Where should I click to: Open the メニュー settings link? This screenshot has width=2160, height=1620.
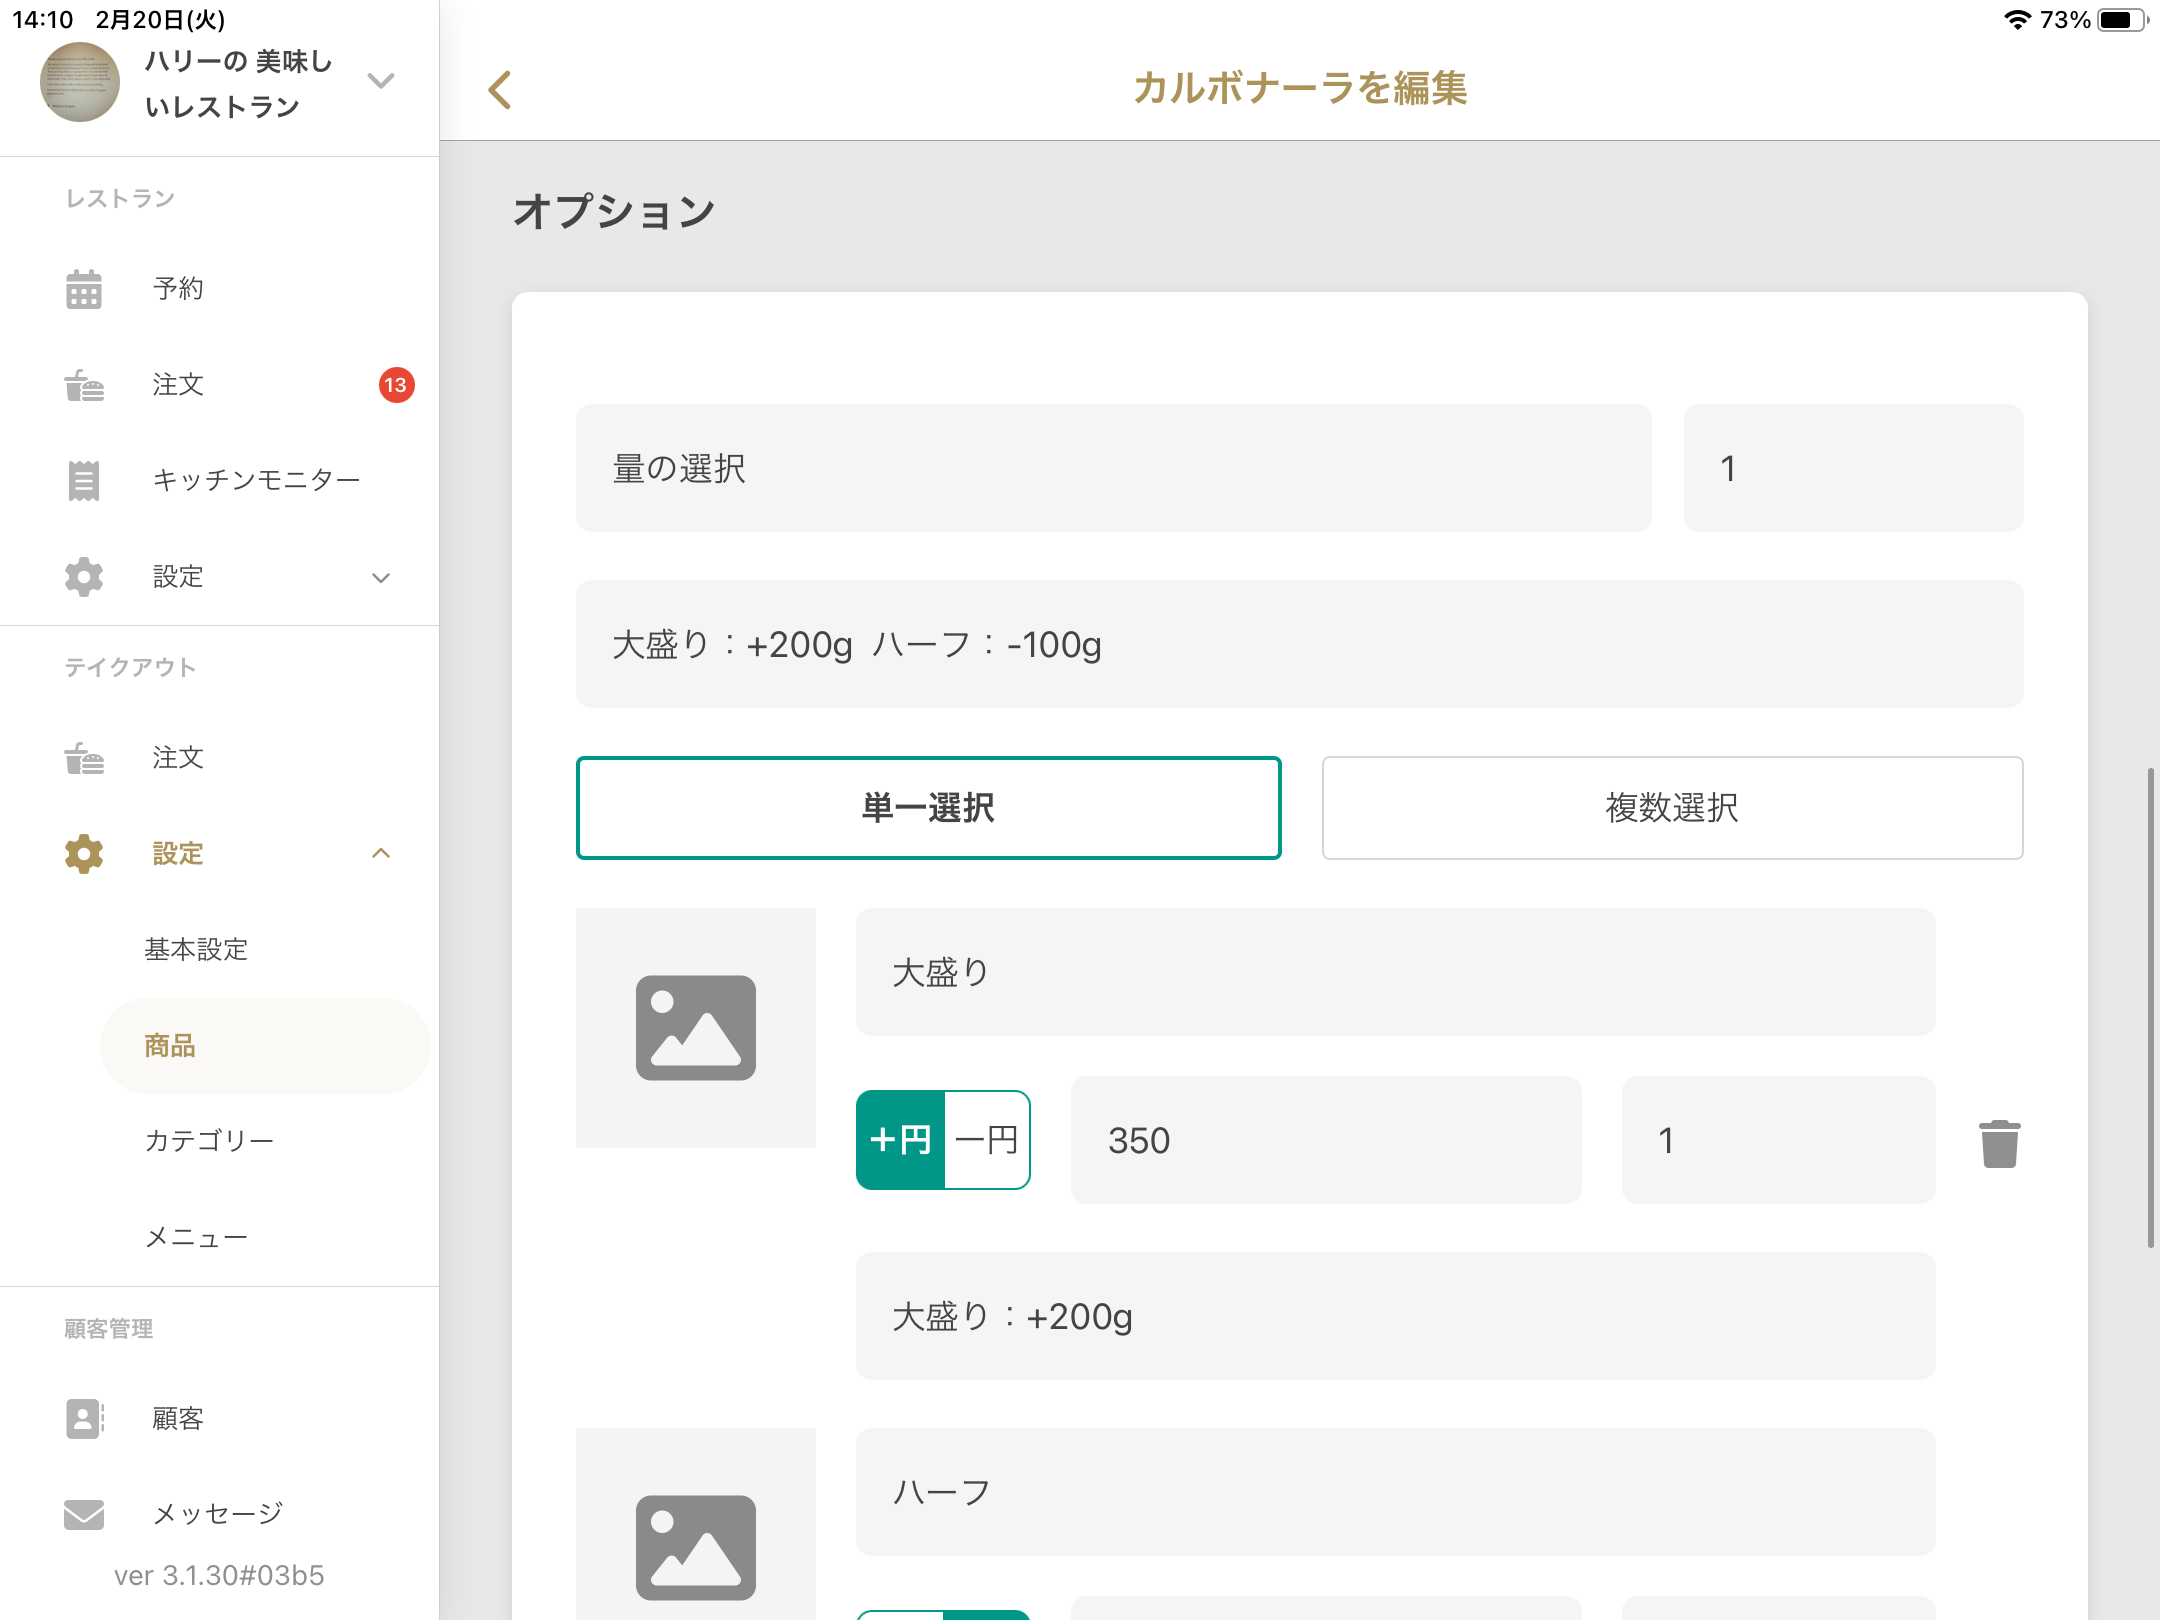[196, 1237]
